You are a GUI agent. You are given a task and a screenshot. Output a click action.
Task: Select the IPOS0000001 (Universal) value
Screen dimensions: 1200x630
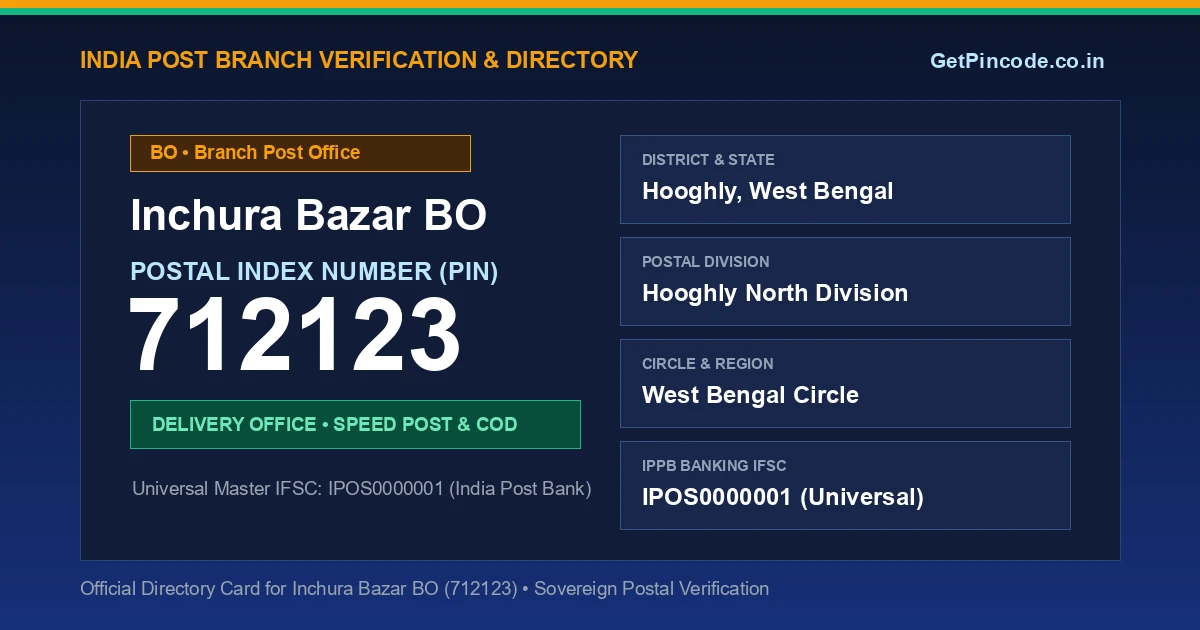[783, 497]
